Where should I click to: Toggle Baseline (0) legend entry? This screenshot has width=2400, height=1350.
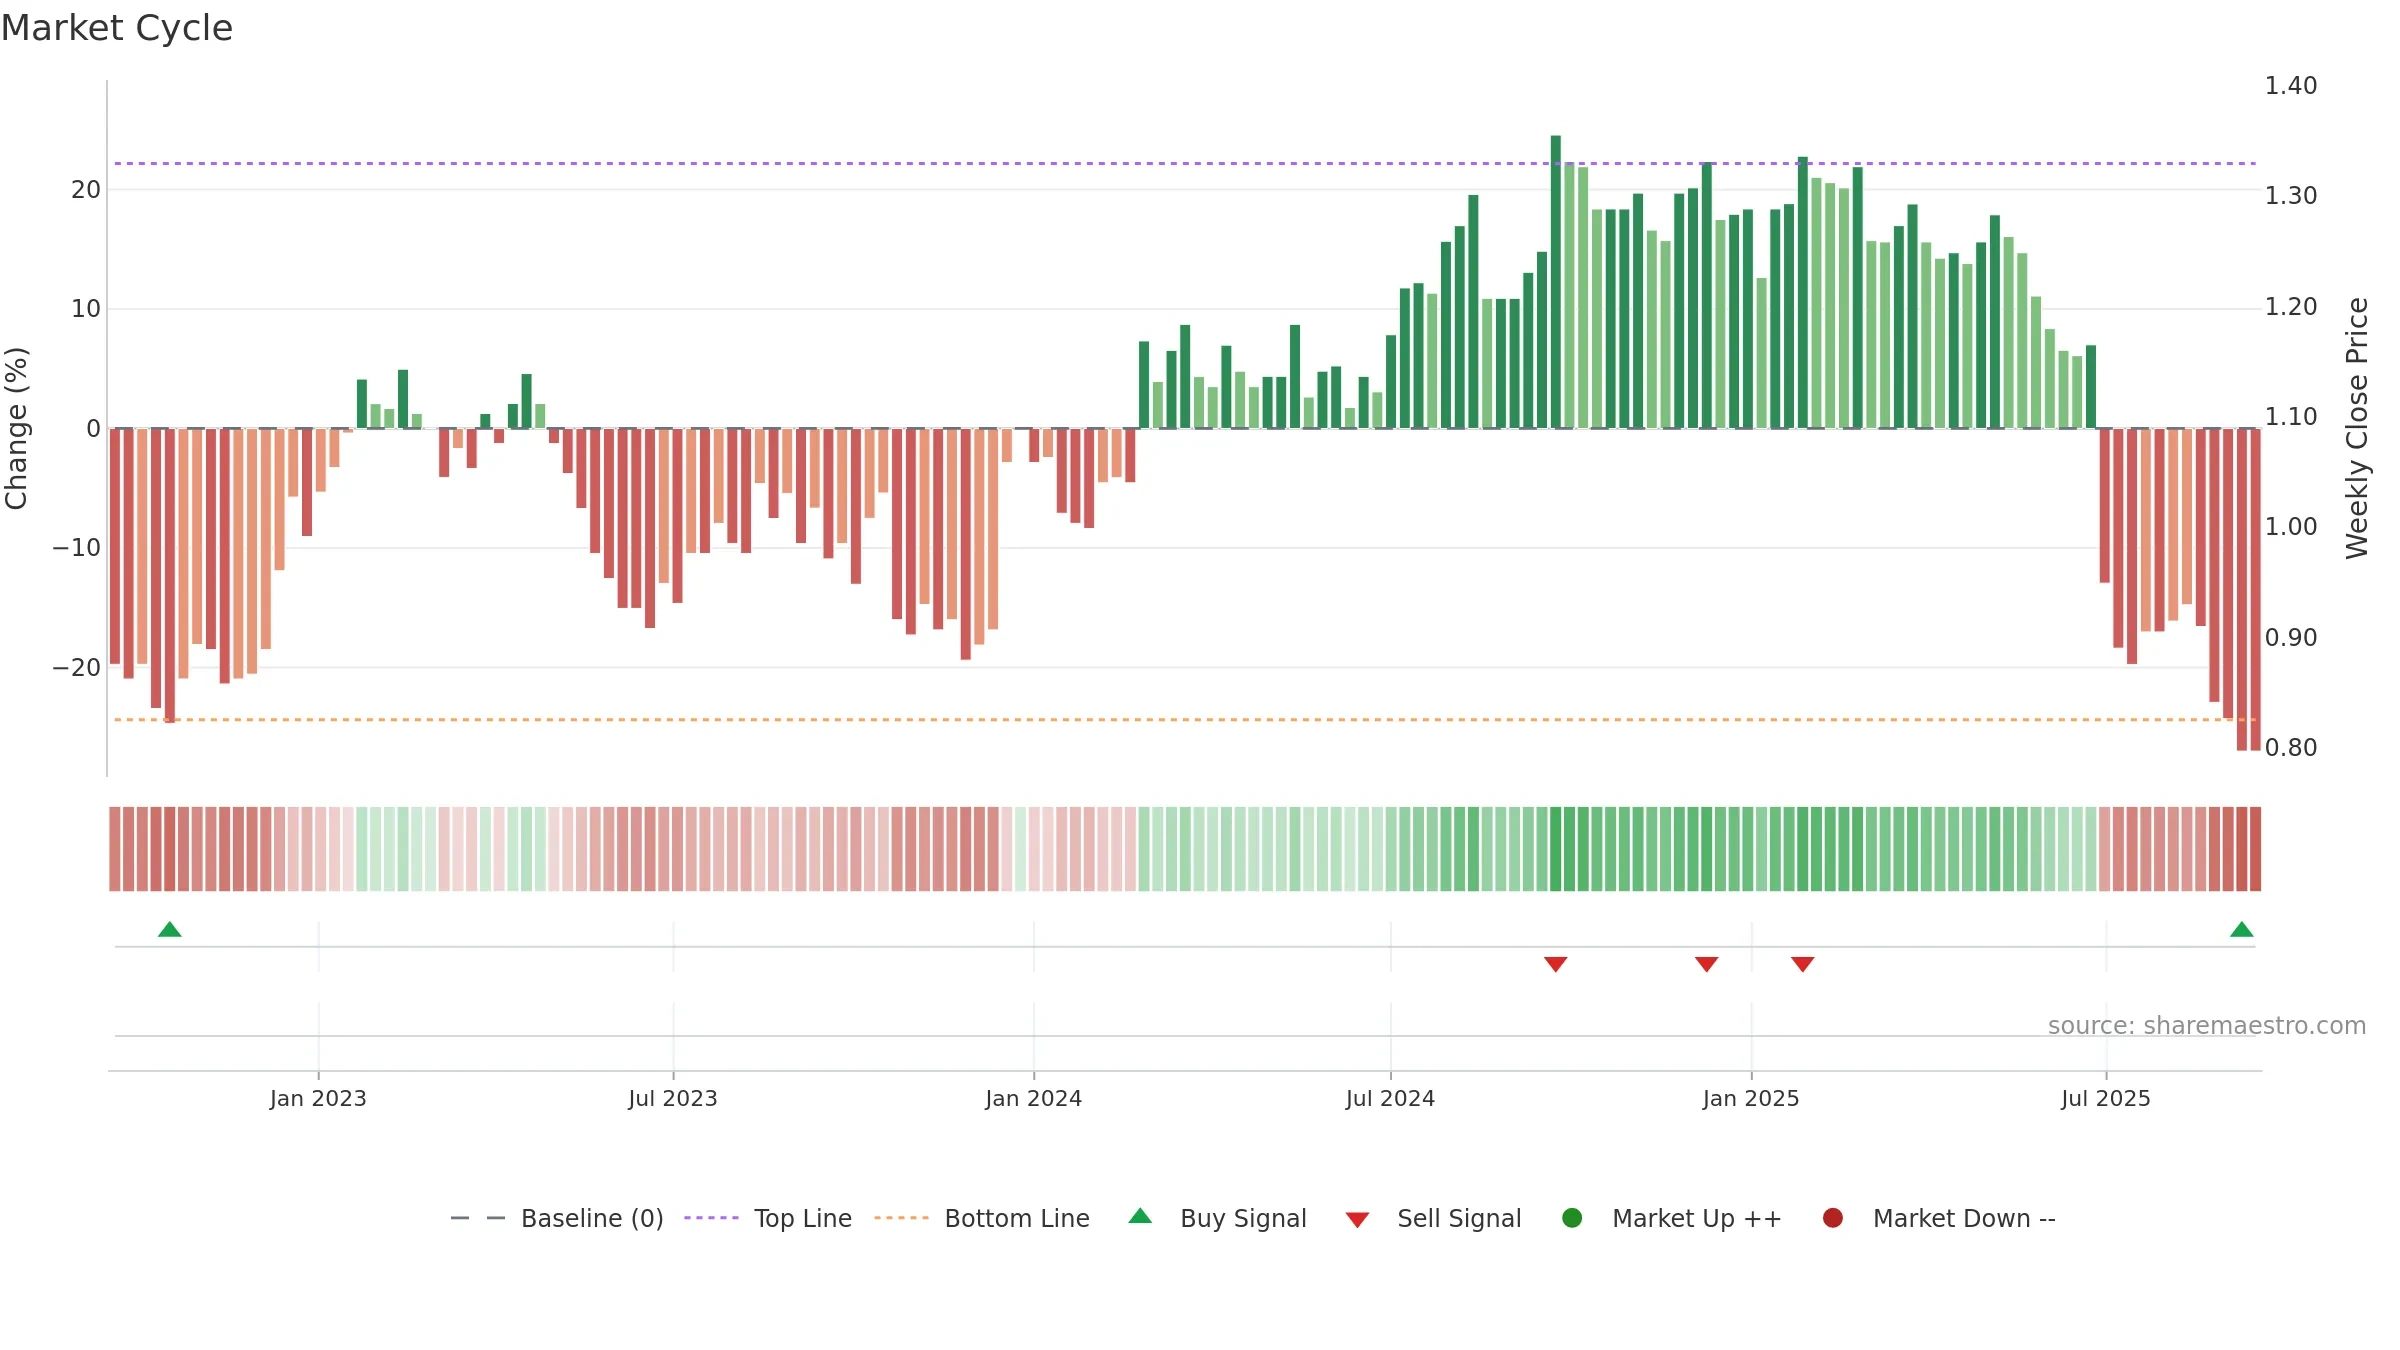pyautogui.click(x=557, y=1218)
